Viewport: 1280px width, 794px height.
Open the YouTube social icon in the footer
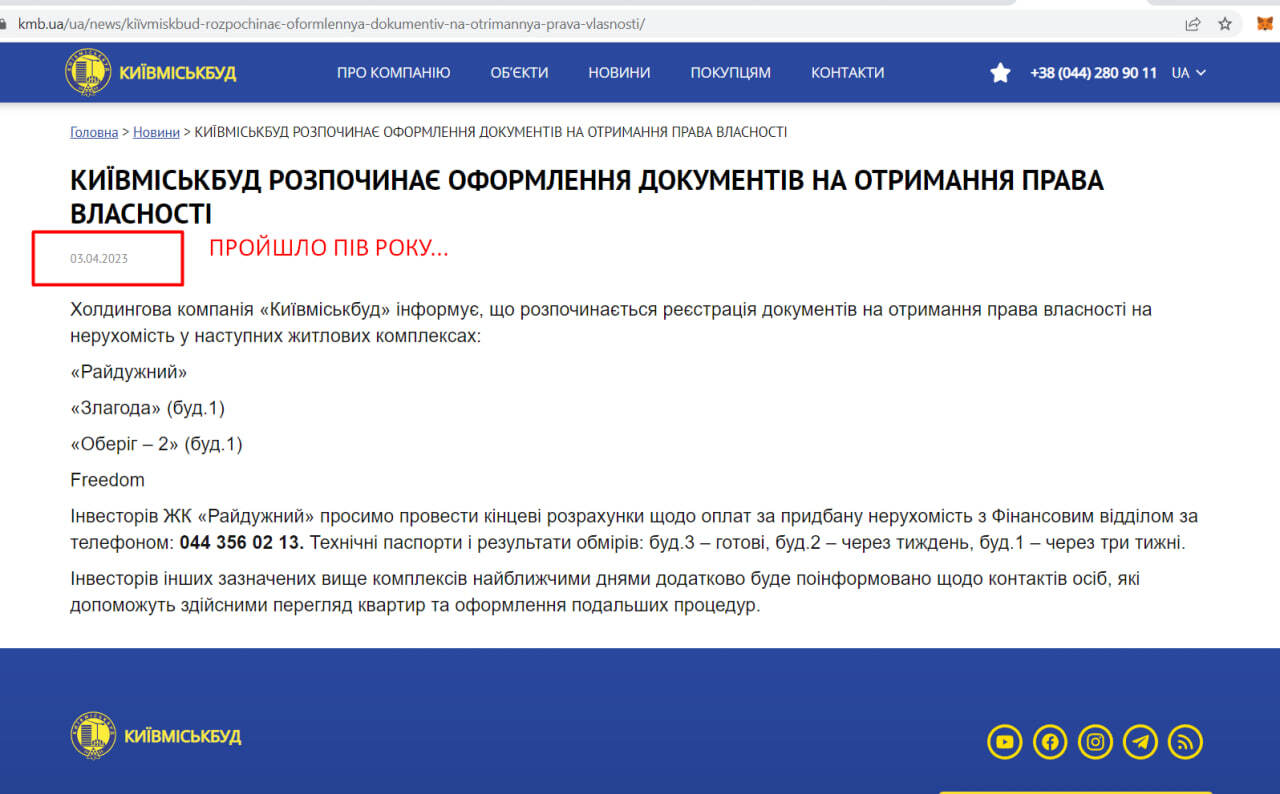click(1004, 742)
